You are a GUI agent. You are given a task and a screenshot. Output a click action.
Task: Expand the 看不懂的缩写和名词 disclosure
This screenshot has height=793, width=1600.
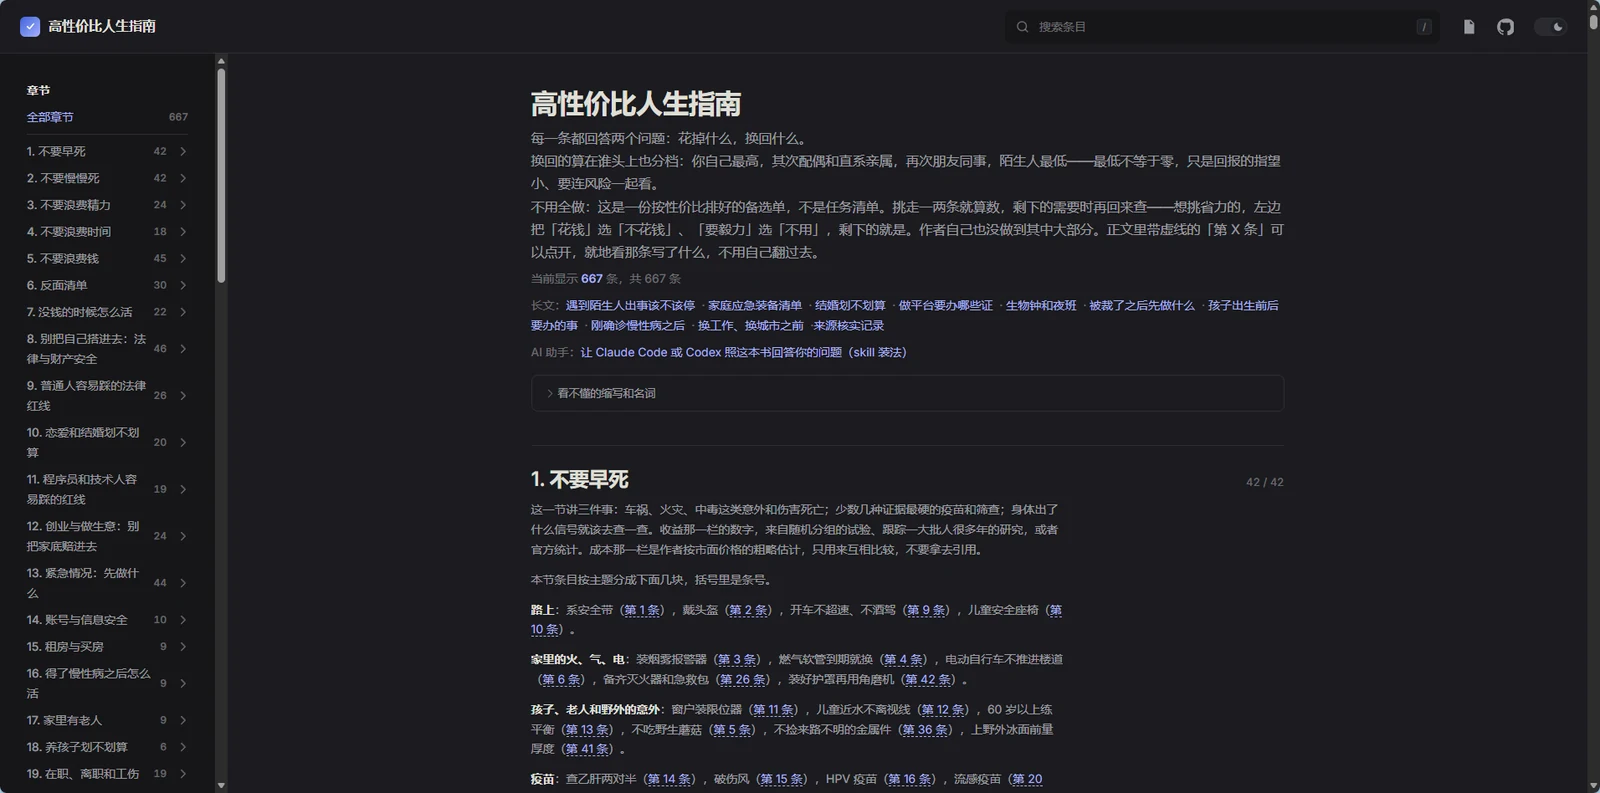(907, 393)
